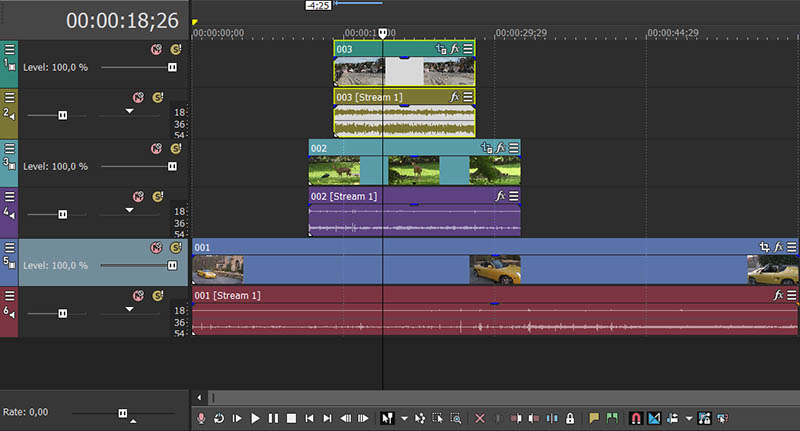Click track 1 level slider handle
This screenshot has width=800, height=431.
click(x=172, y=67)
